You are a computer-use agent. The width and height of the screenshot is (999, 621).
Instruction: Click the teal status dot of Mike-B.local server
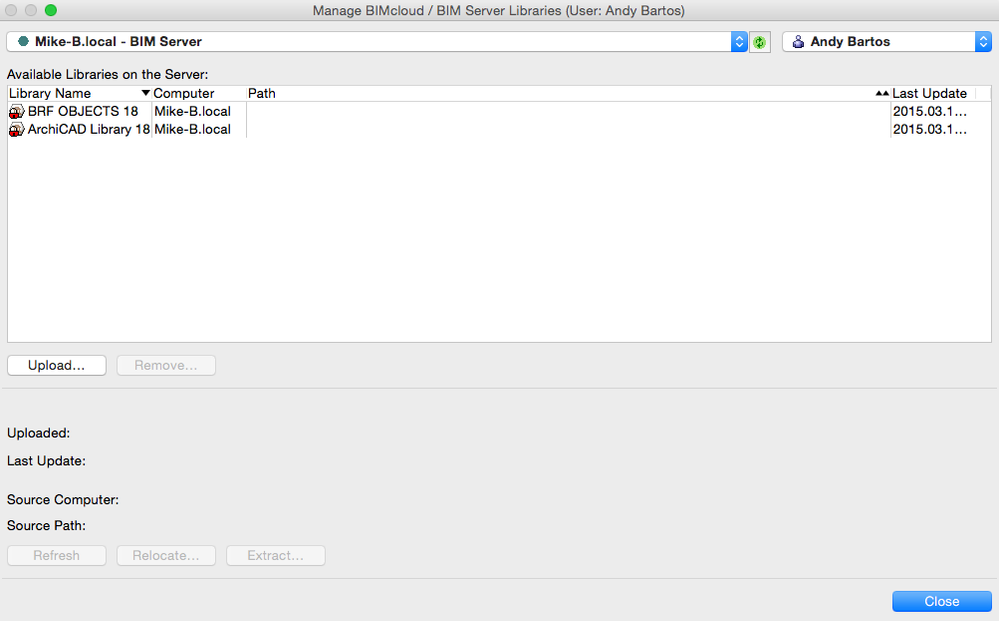point(24,41)
